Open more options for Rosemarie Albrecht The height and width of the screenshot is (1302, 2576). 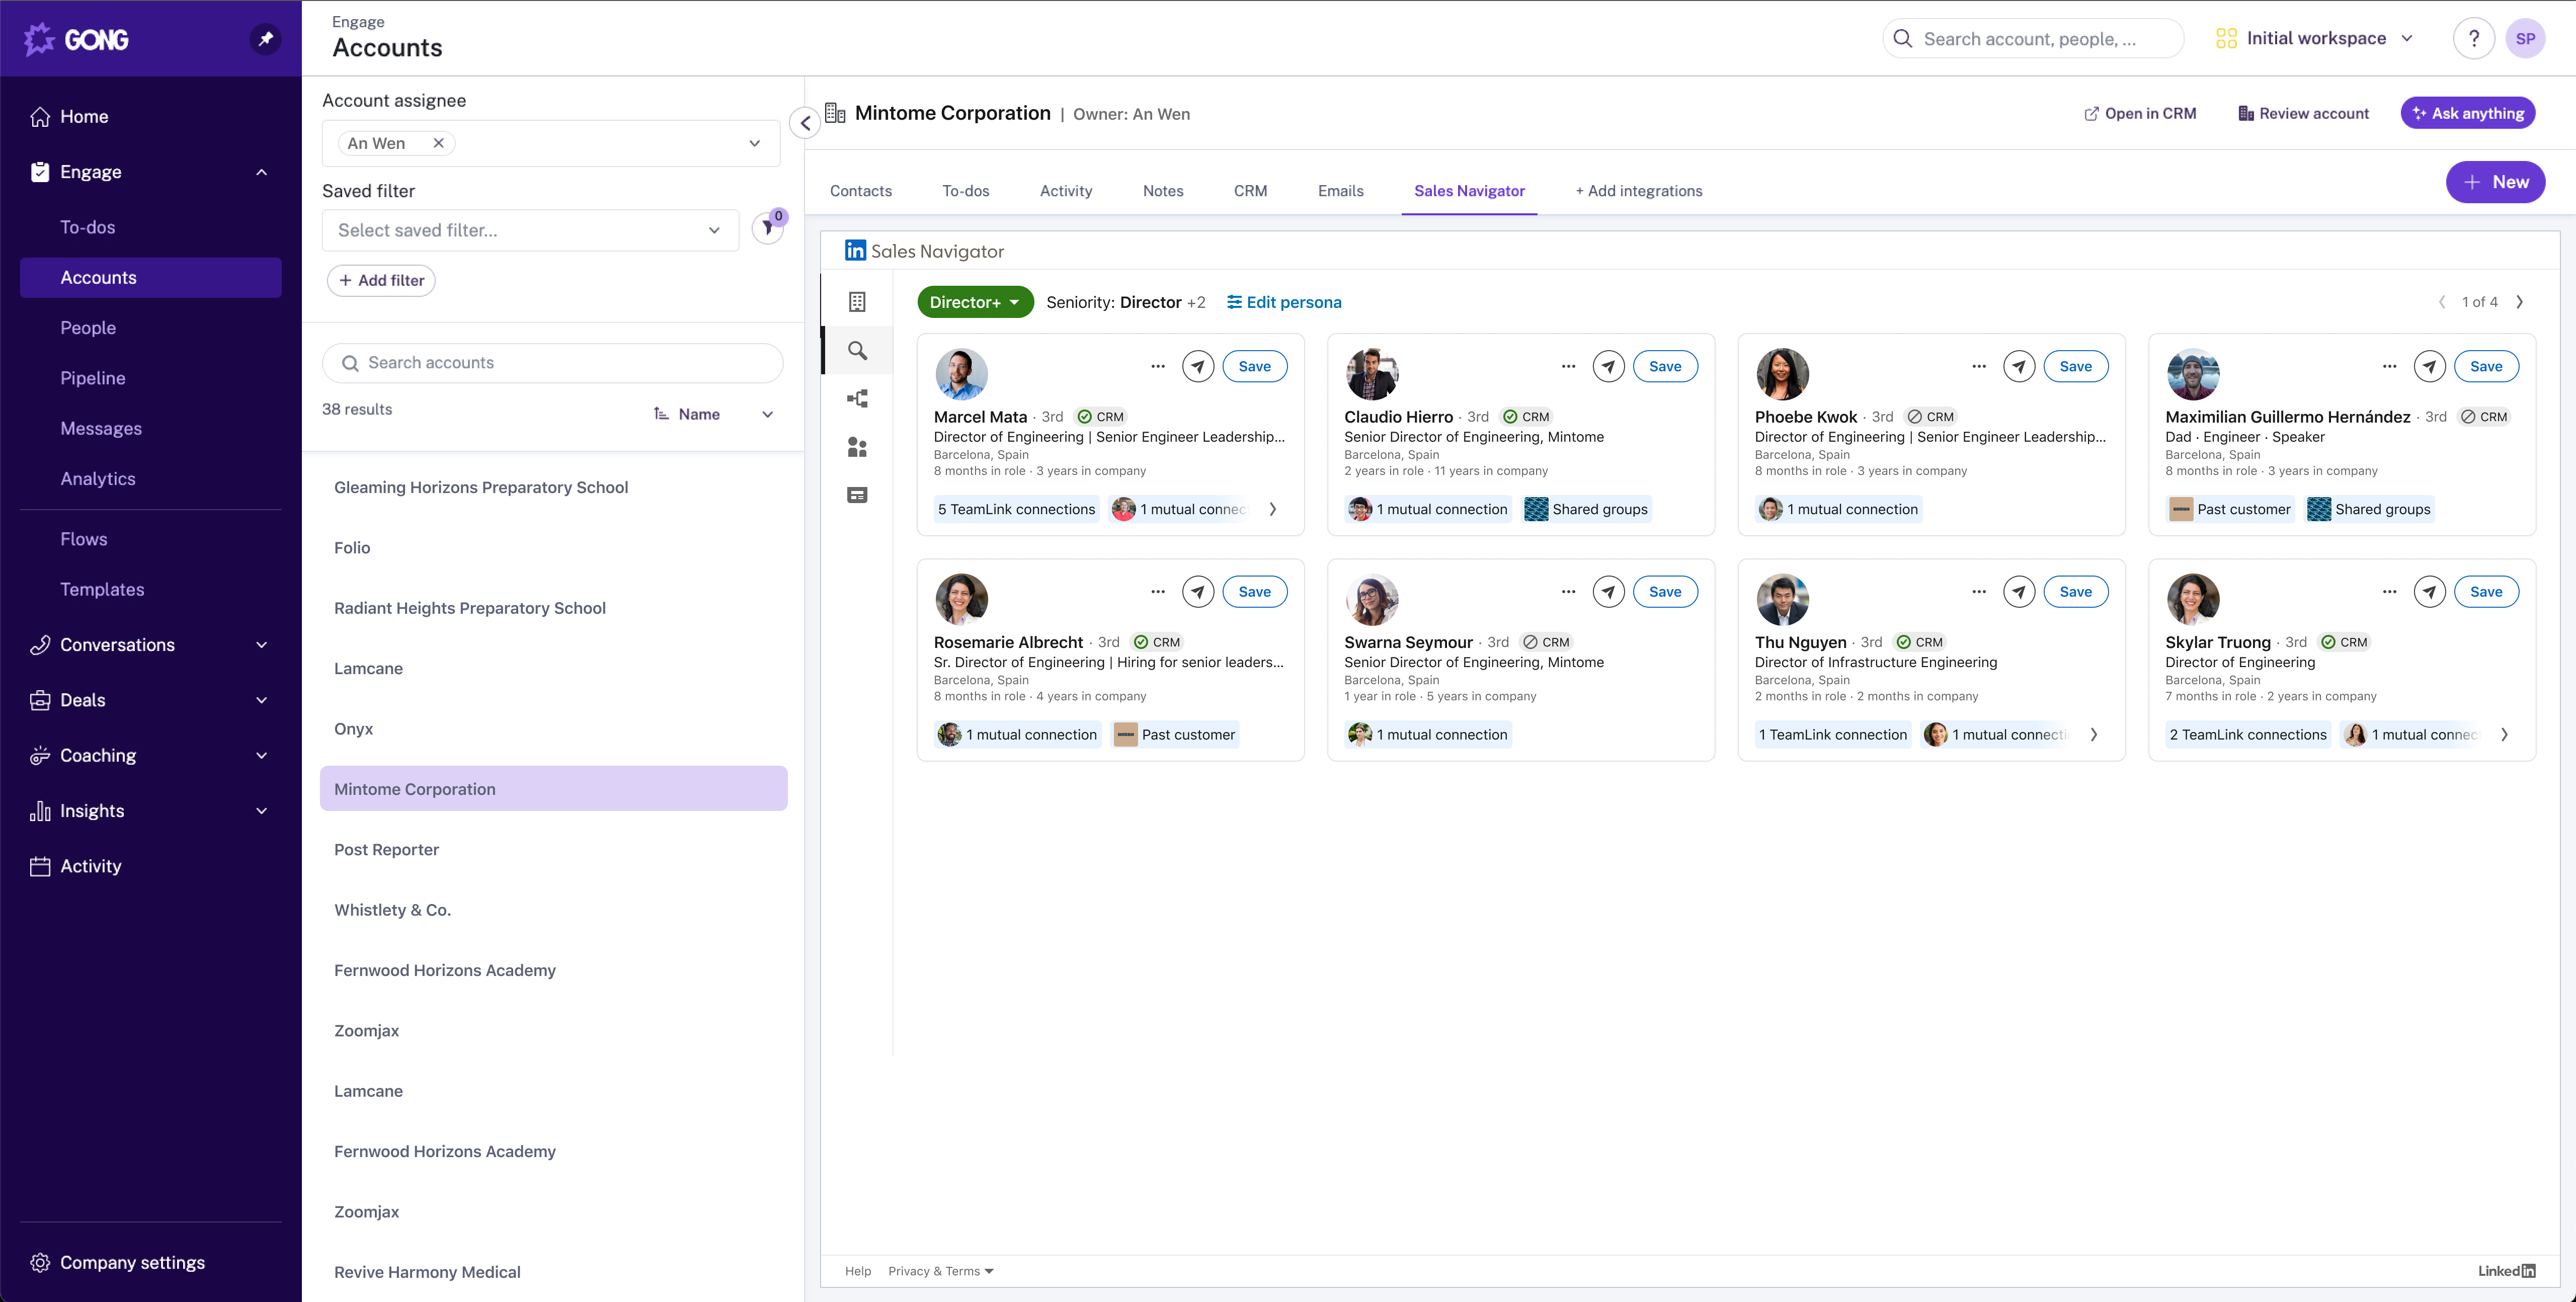(1157, 591)
